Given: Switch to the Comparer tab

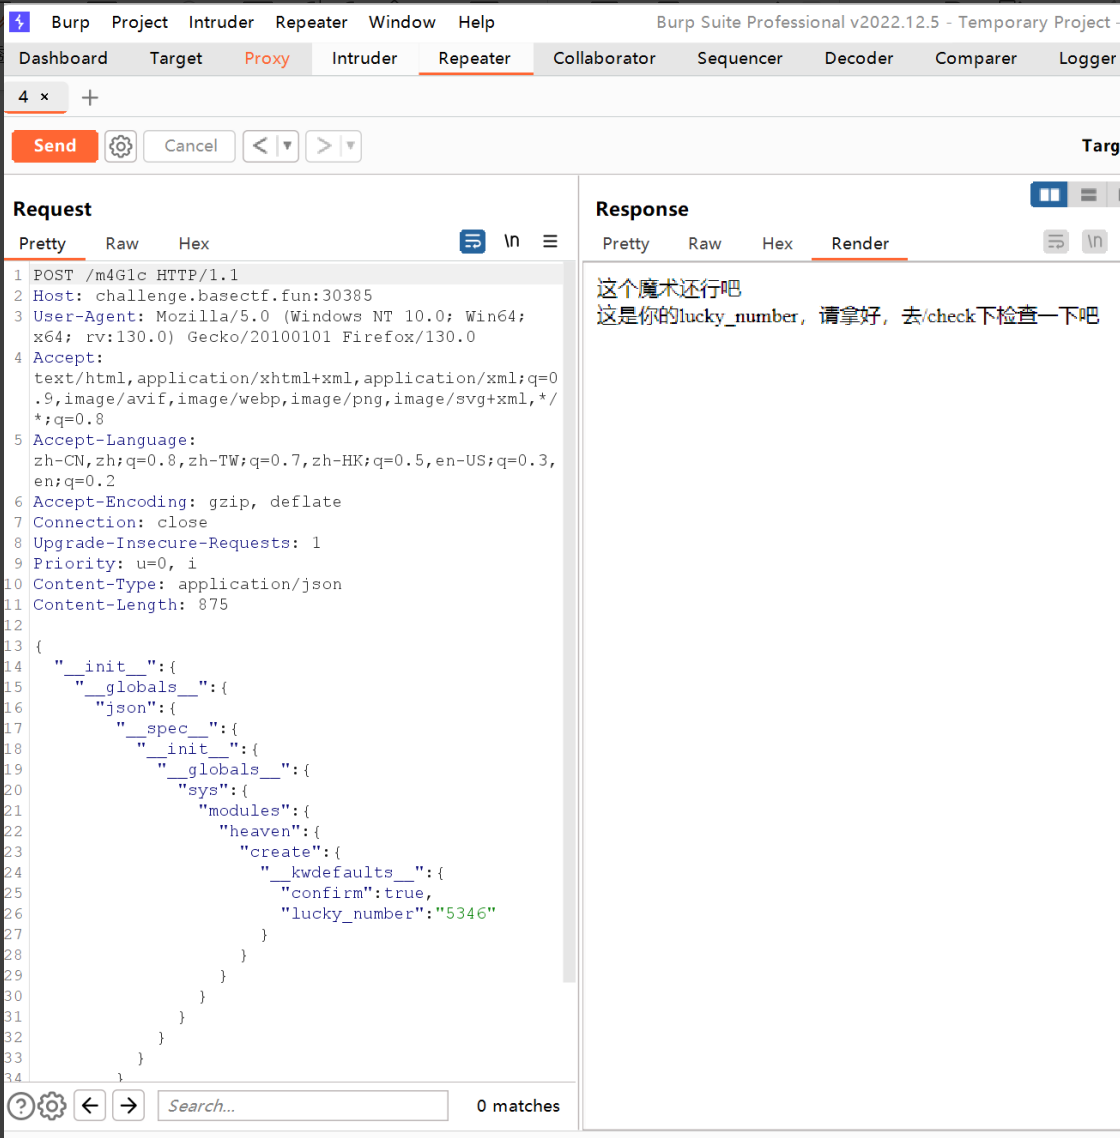Looking at the screenshot, I should pos(976,58).
